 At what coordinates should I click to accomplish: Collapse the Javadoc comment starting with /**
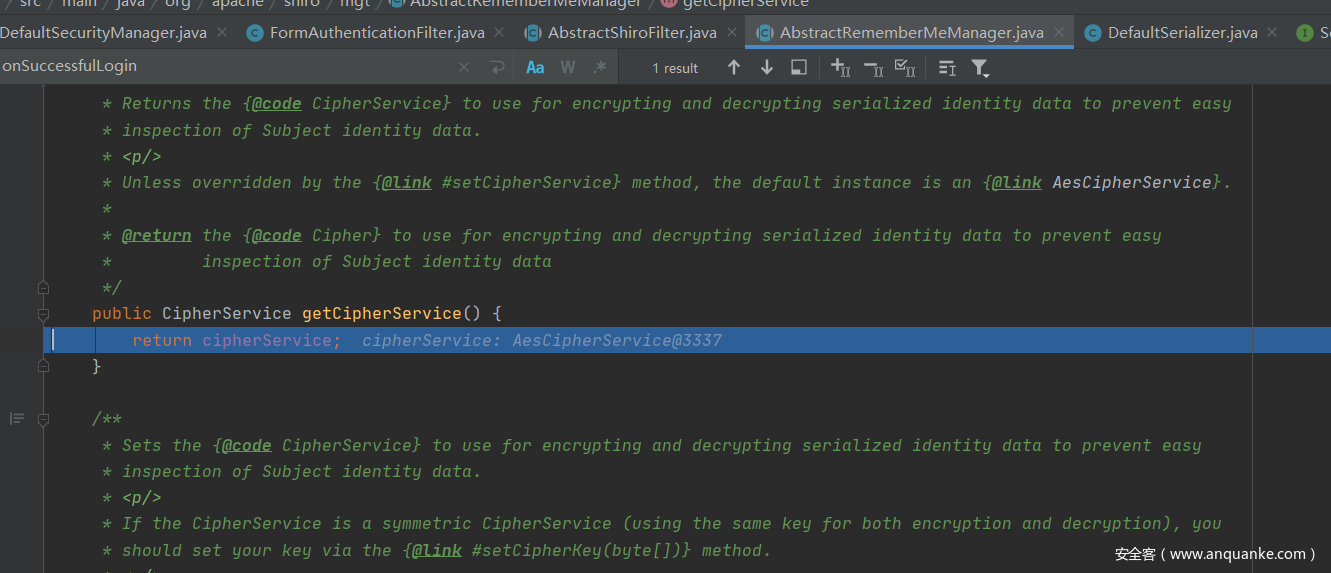[x=43, y=419]
